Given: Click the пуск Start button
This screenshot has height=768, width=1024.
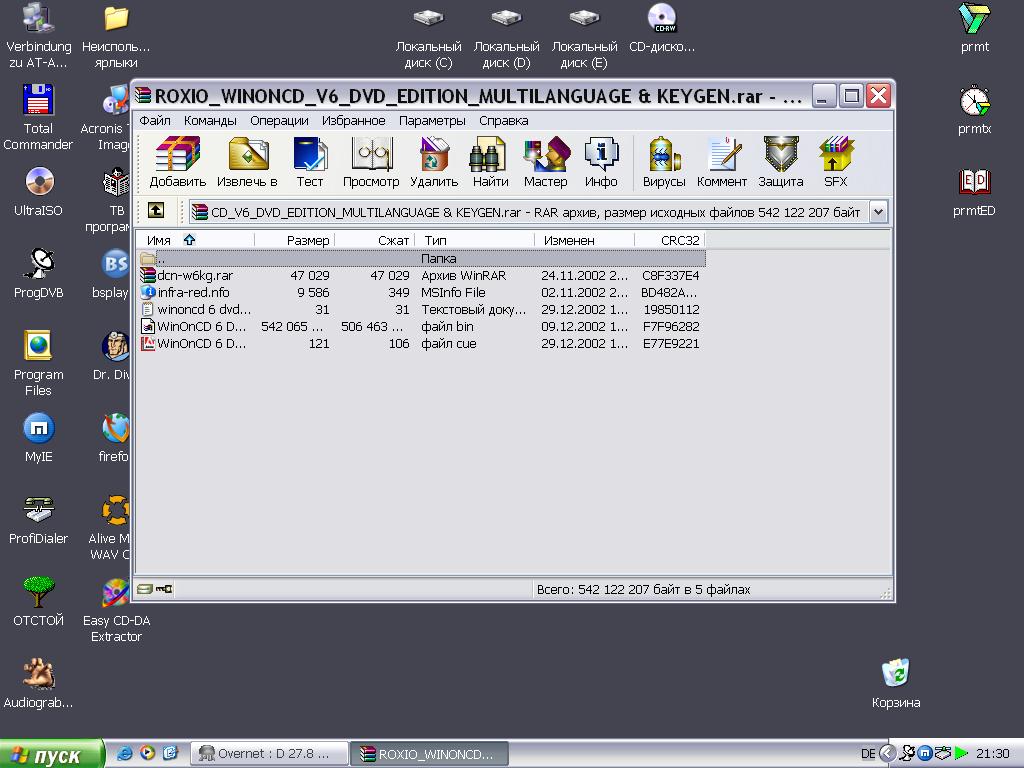Looking at the screenshot, I should (52, 754).
